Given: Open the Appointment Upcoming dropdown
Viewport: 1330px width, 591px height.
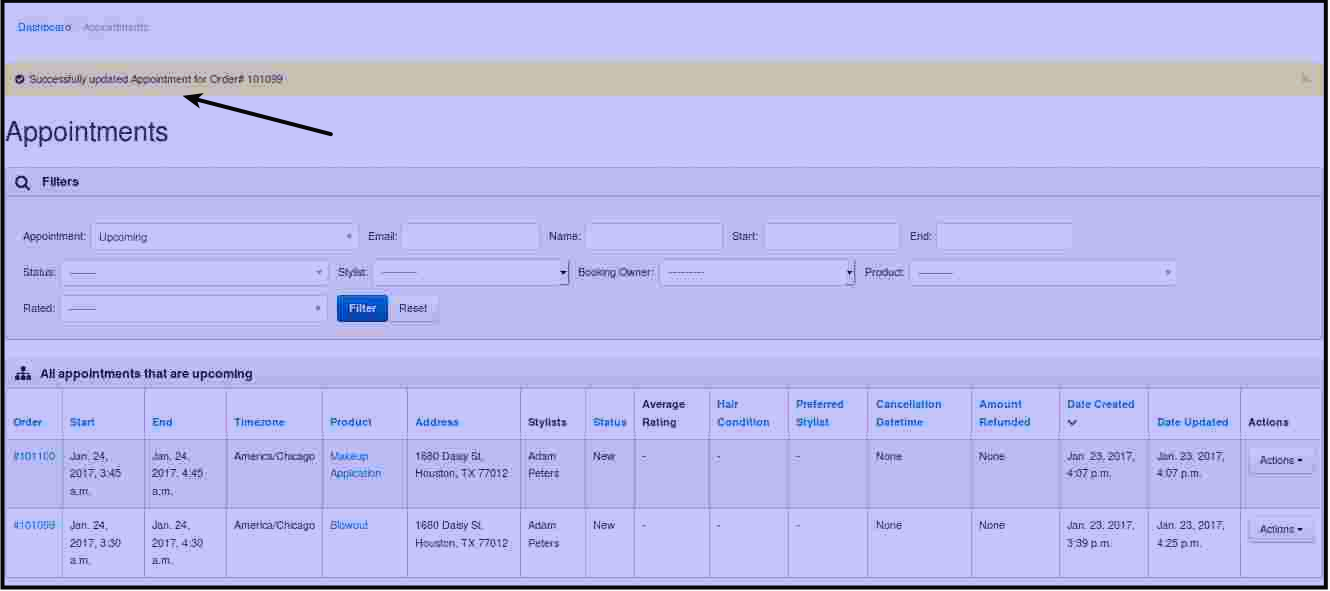Looking at the screenshot, I should pyautogui.click(x=225, y=237).
